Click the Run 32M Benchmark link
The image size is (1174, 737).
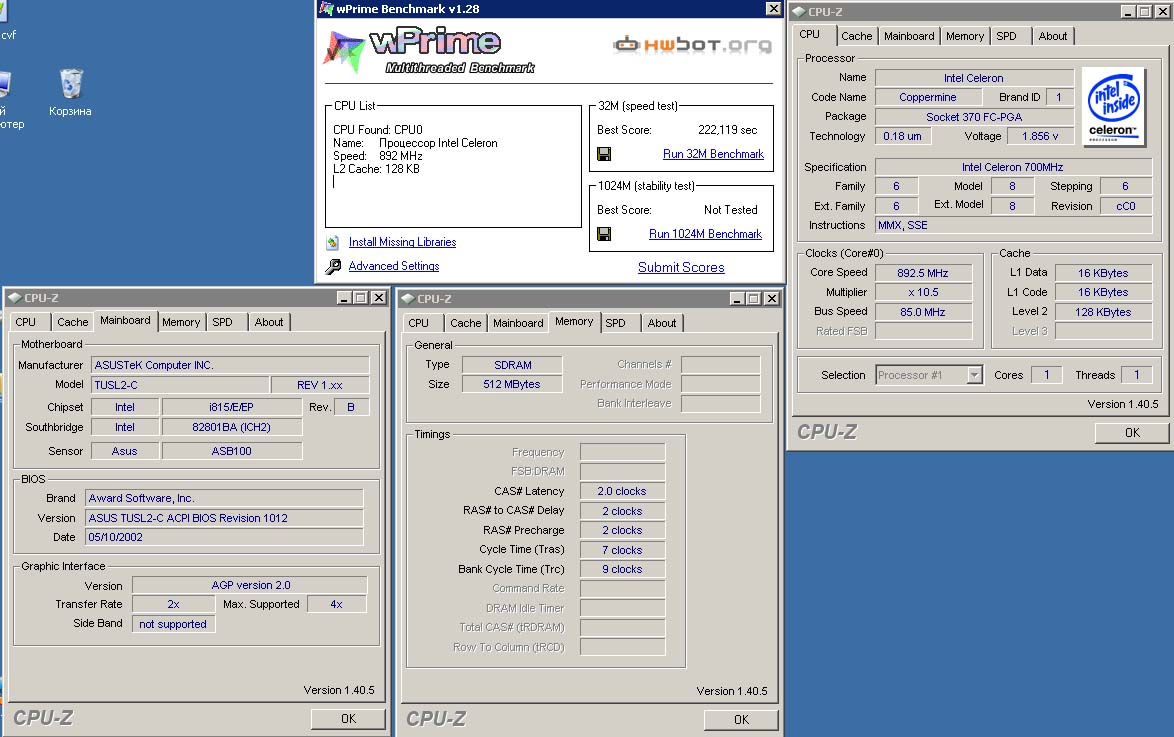pyautogui.click(x=714, y=154)
